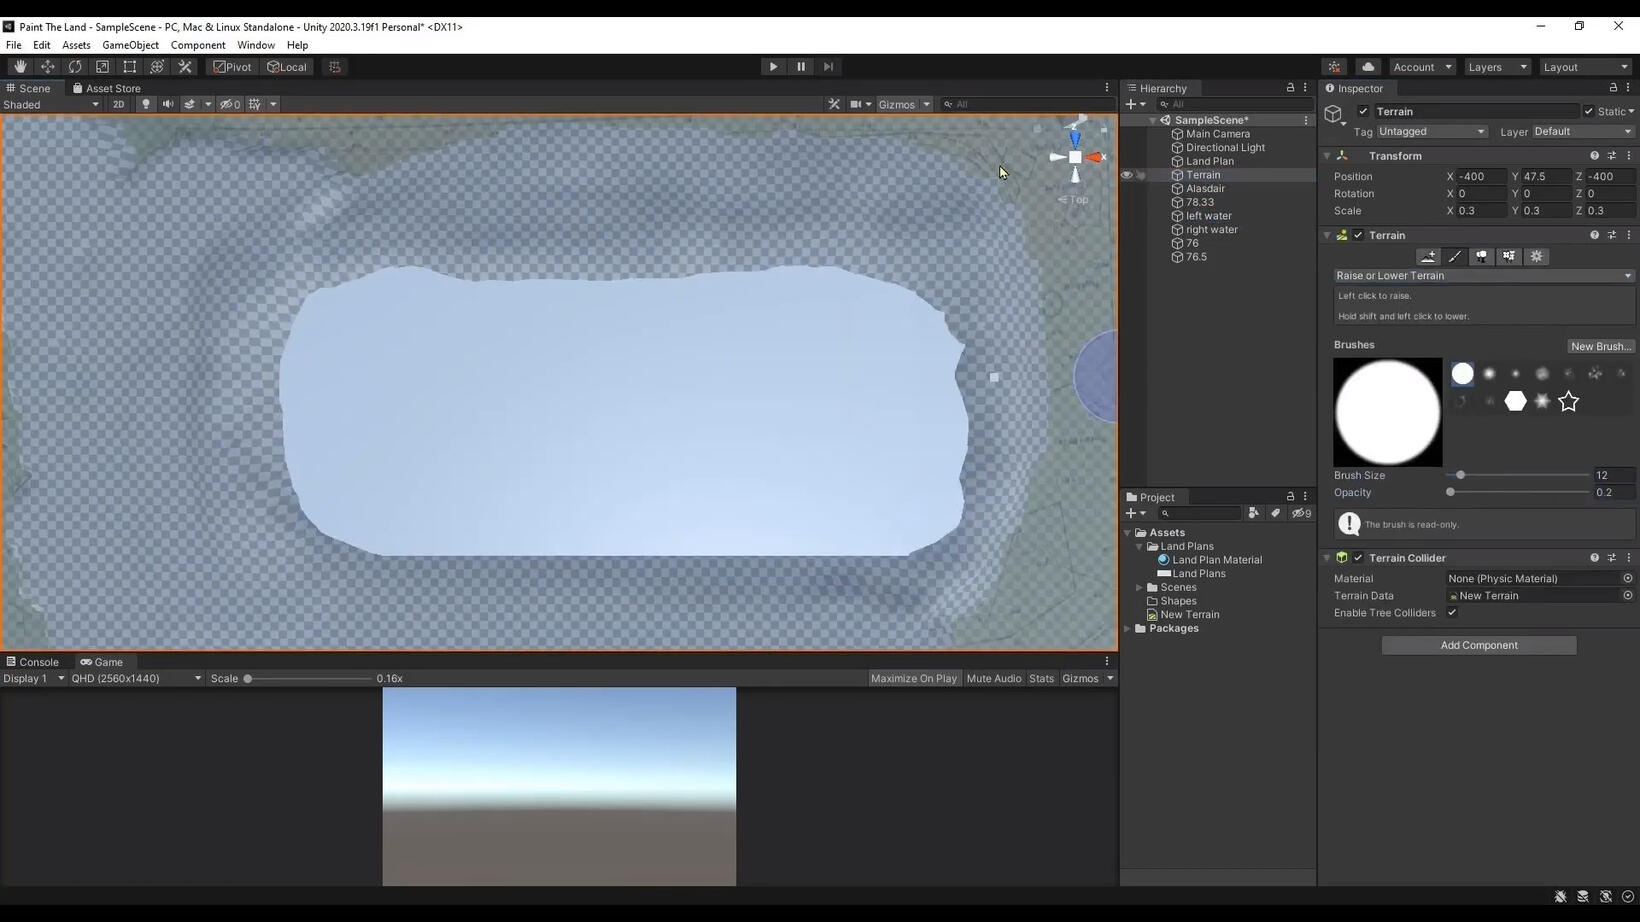
Task: Open the GameObject menu
Action: pos(129,45)
